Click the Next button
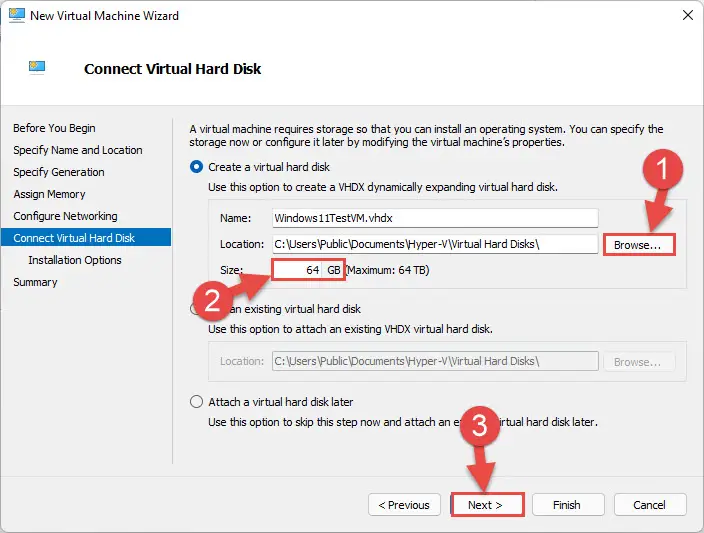 point(487,505)
